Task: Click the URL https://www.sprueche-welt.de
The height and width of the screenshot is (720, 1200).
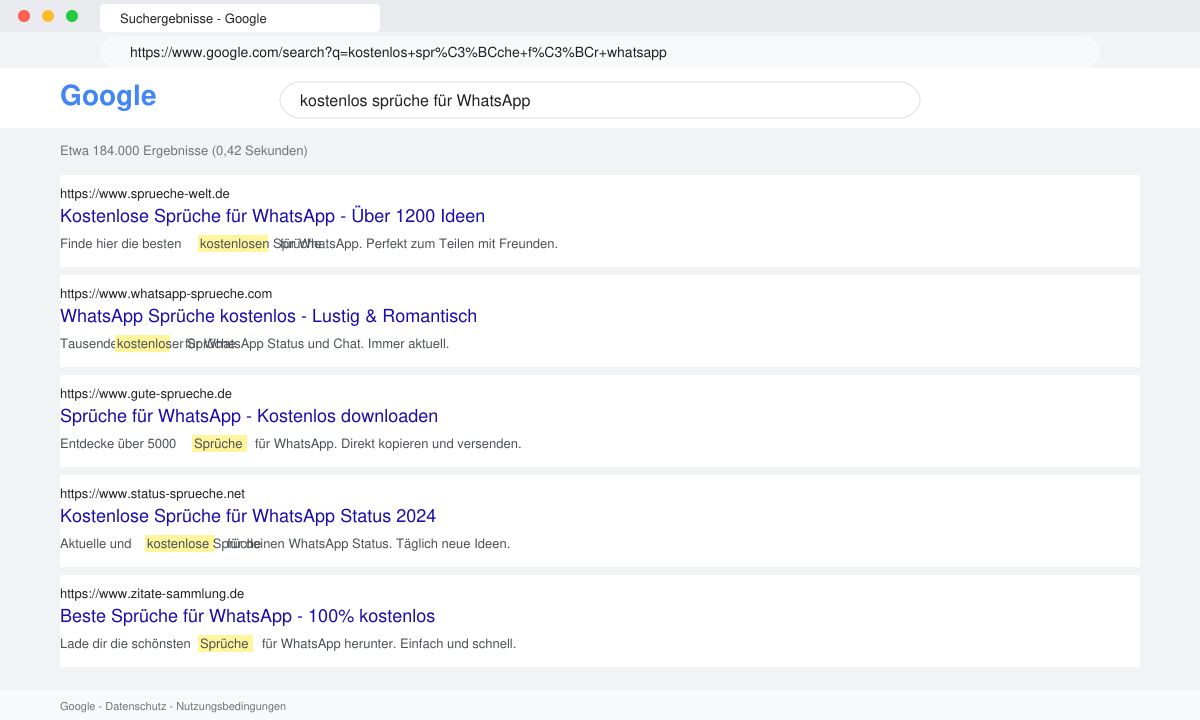Action: pos(145,194)
